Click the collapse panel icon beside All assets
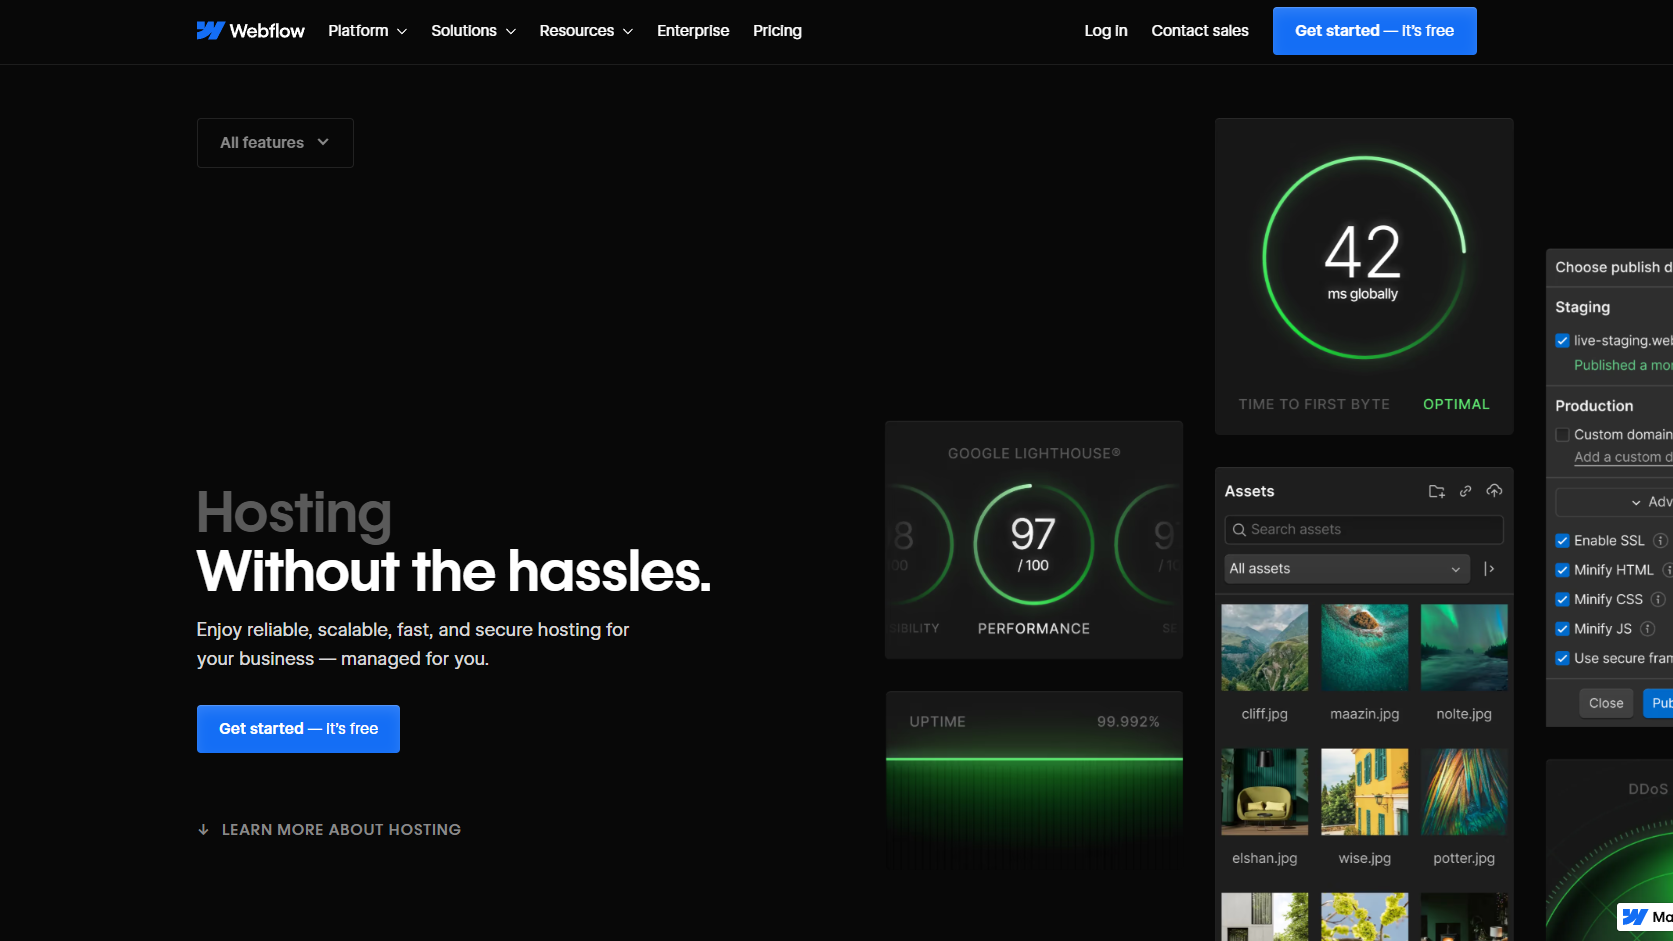 pyautogui.click(x=1489, y=569)
